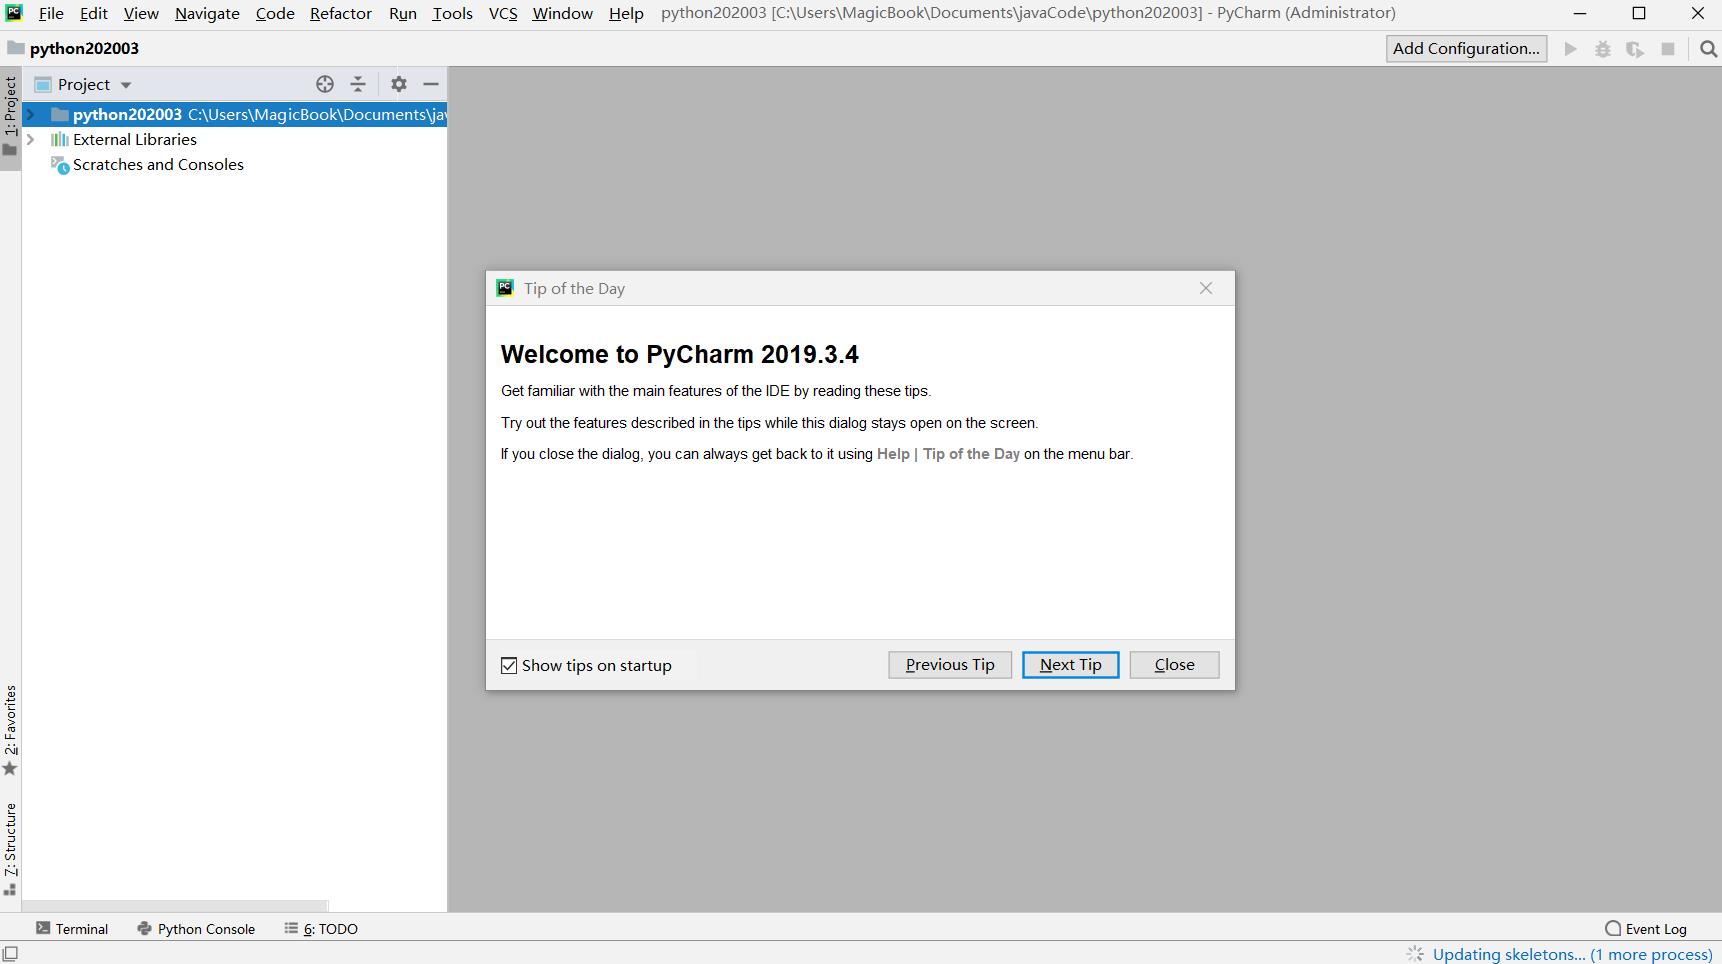Click the Previous Tip button
The height and width of the screenshot is (964, 1722).
[x=950, y=665]
